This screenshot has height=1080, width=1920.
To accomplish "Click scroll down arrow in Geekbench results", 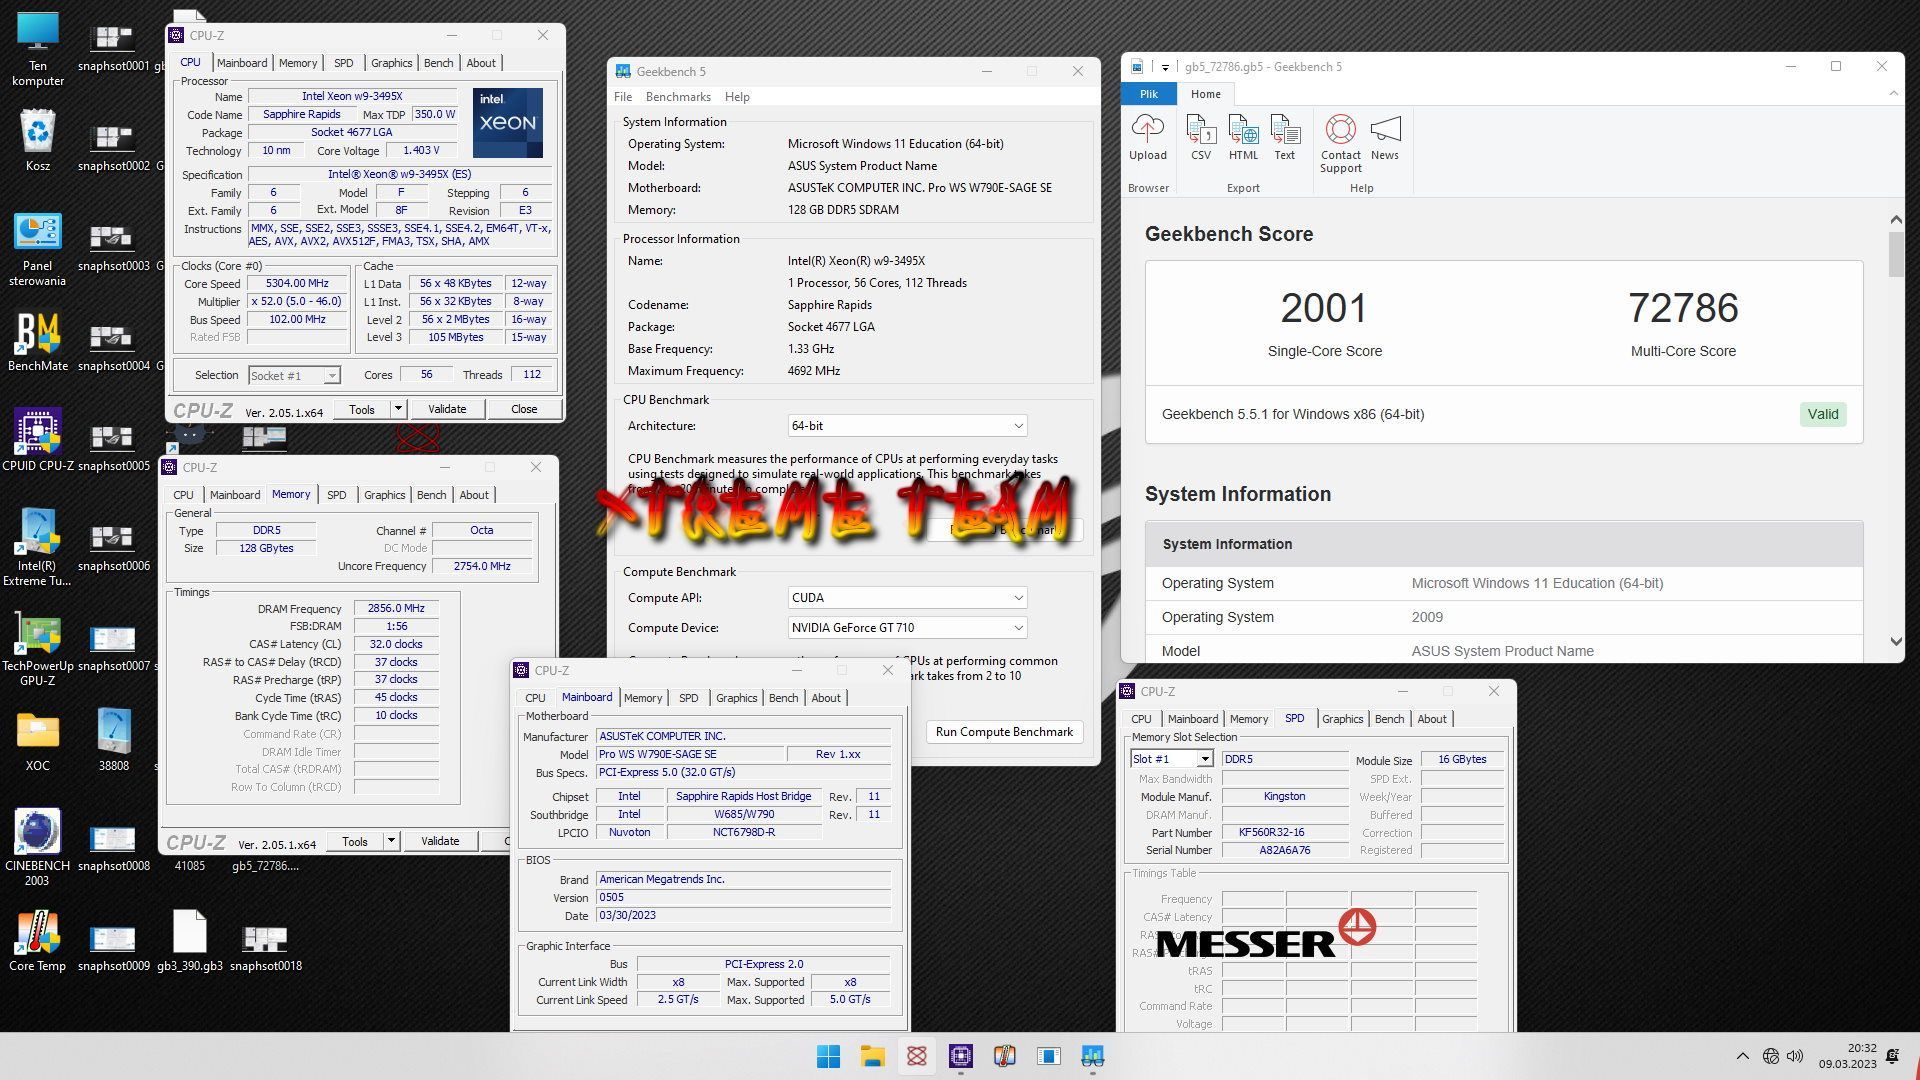I will click(1896, 642).
